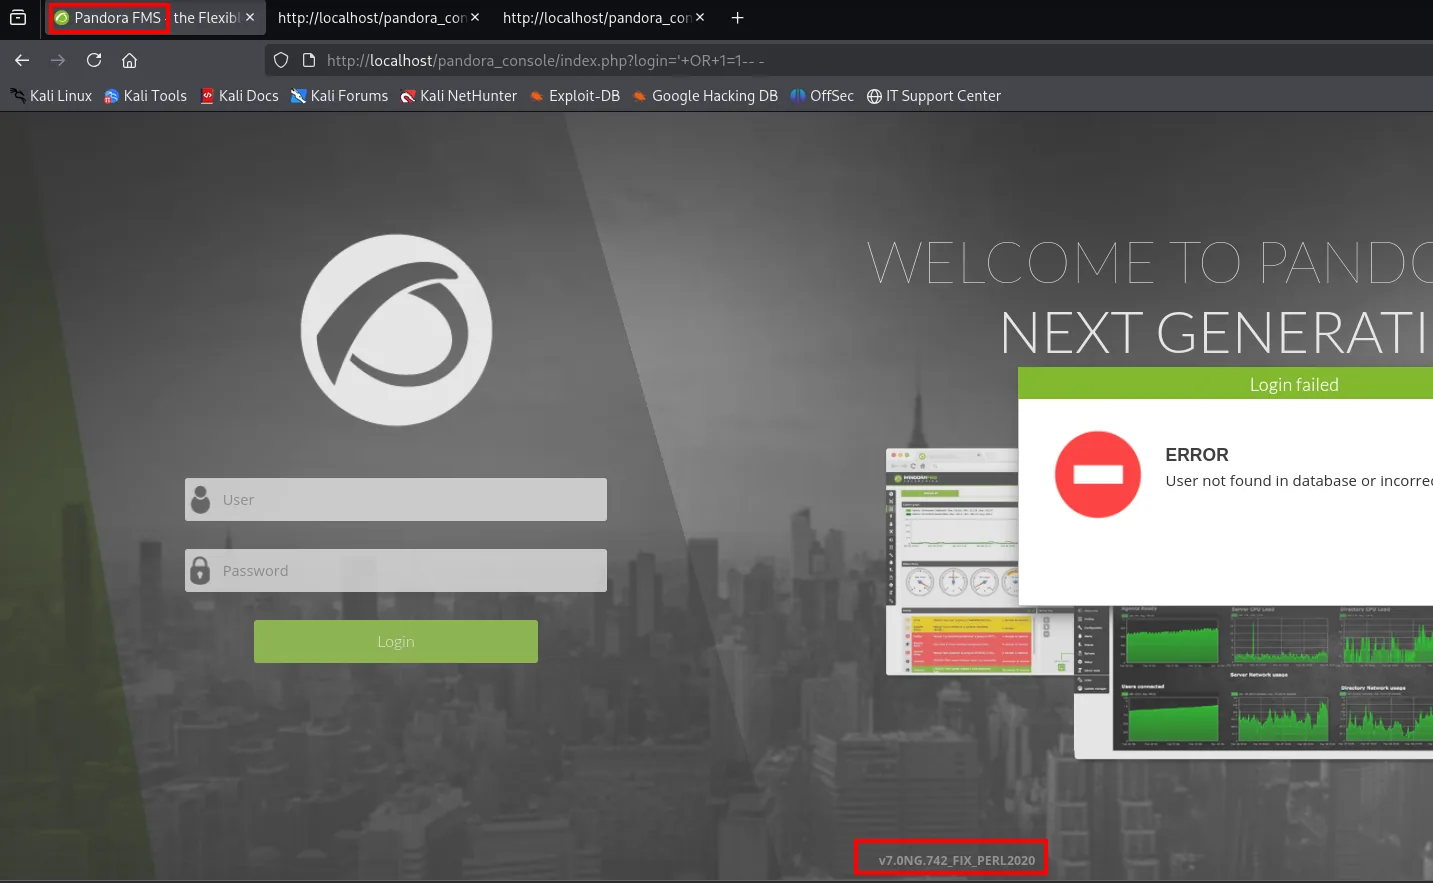Reload the current Pandora page
Screen dimensions: 1433x883
[94, 60]
